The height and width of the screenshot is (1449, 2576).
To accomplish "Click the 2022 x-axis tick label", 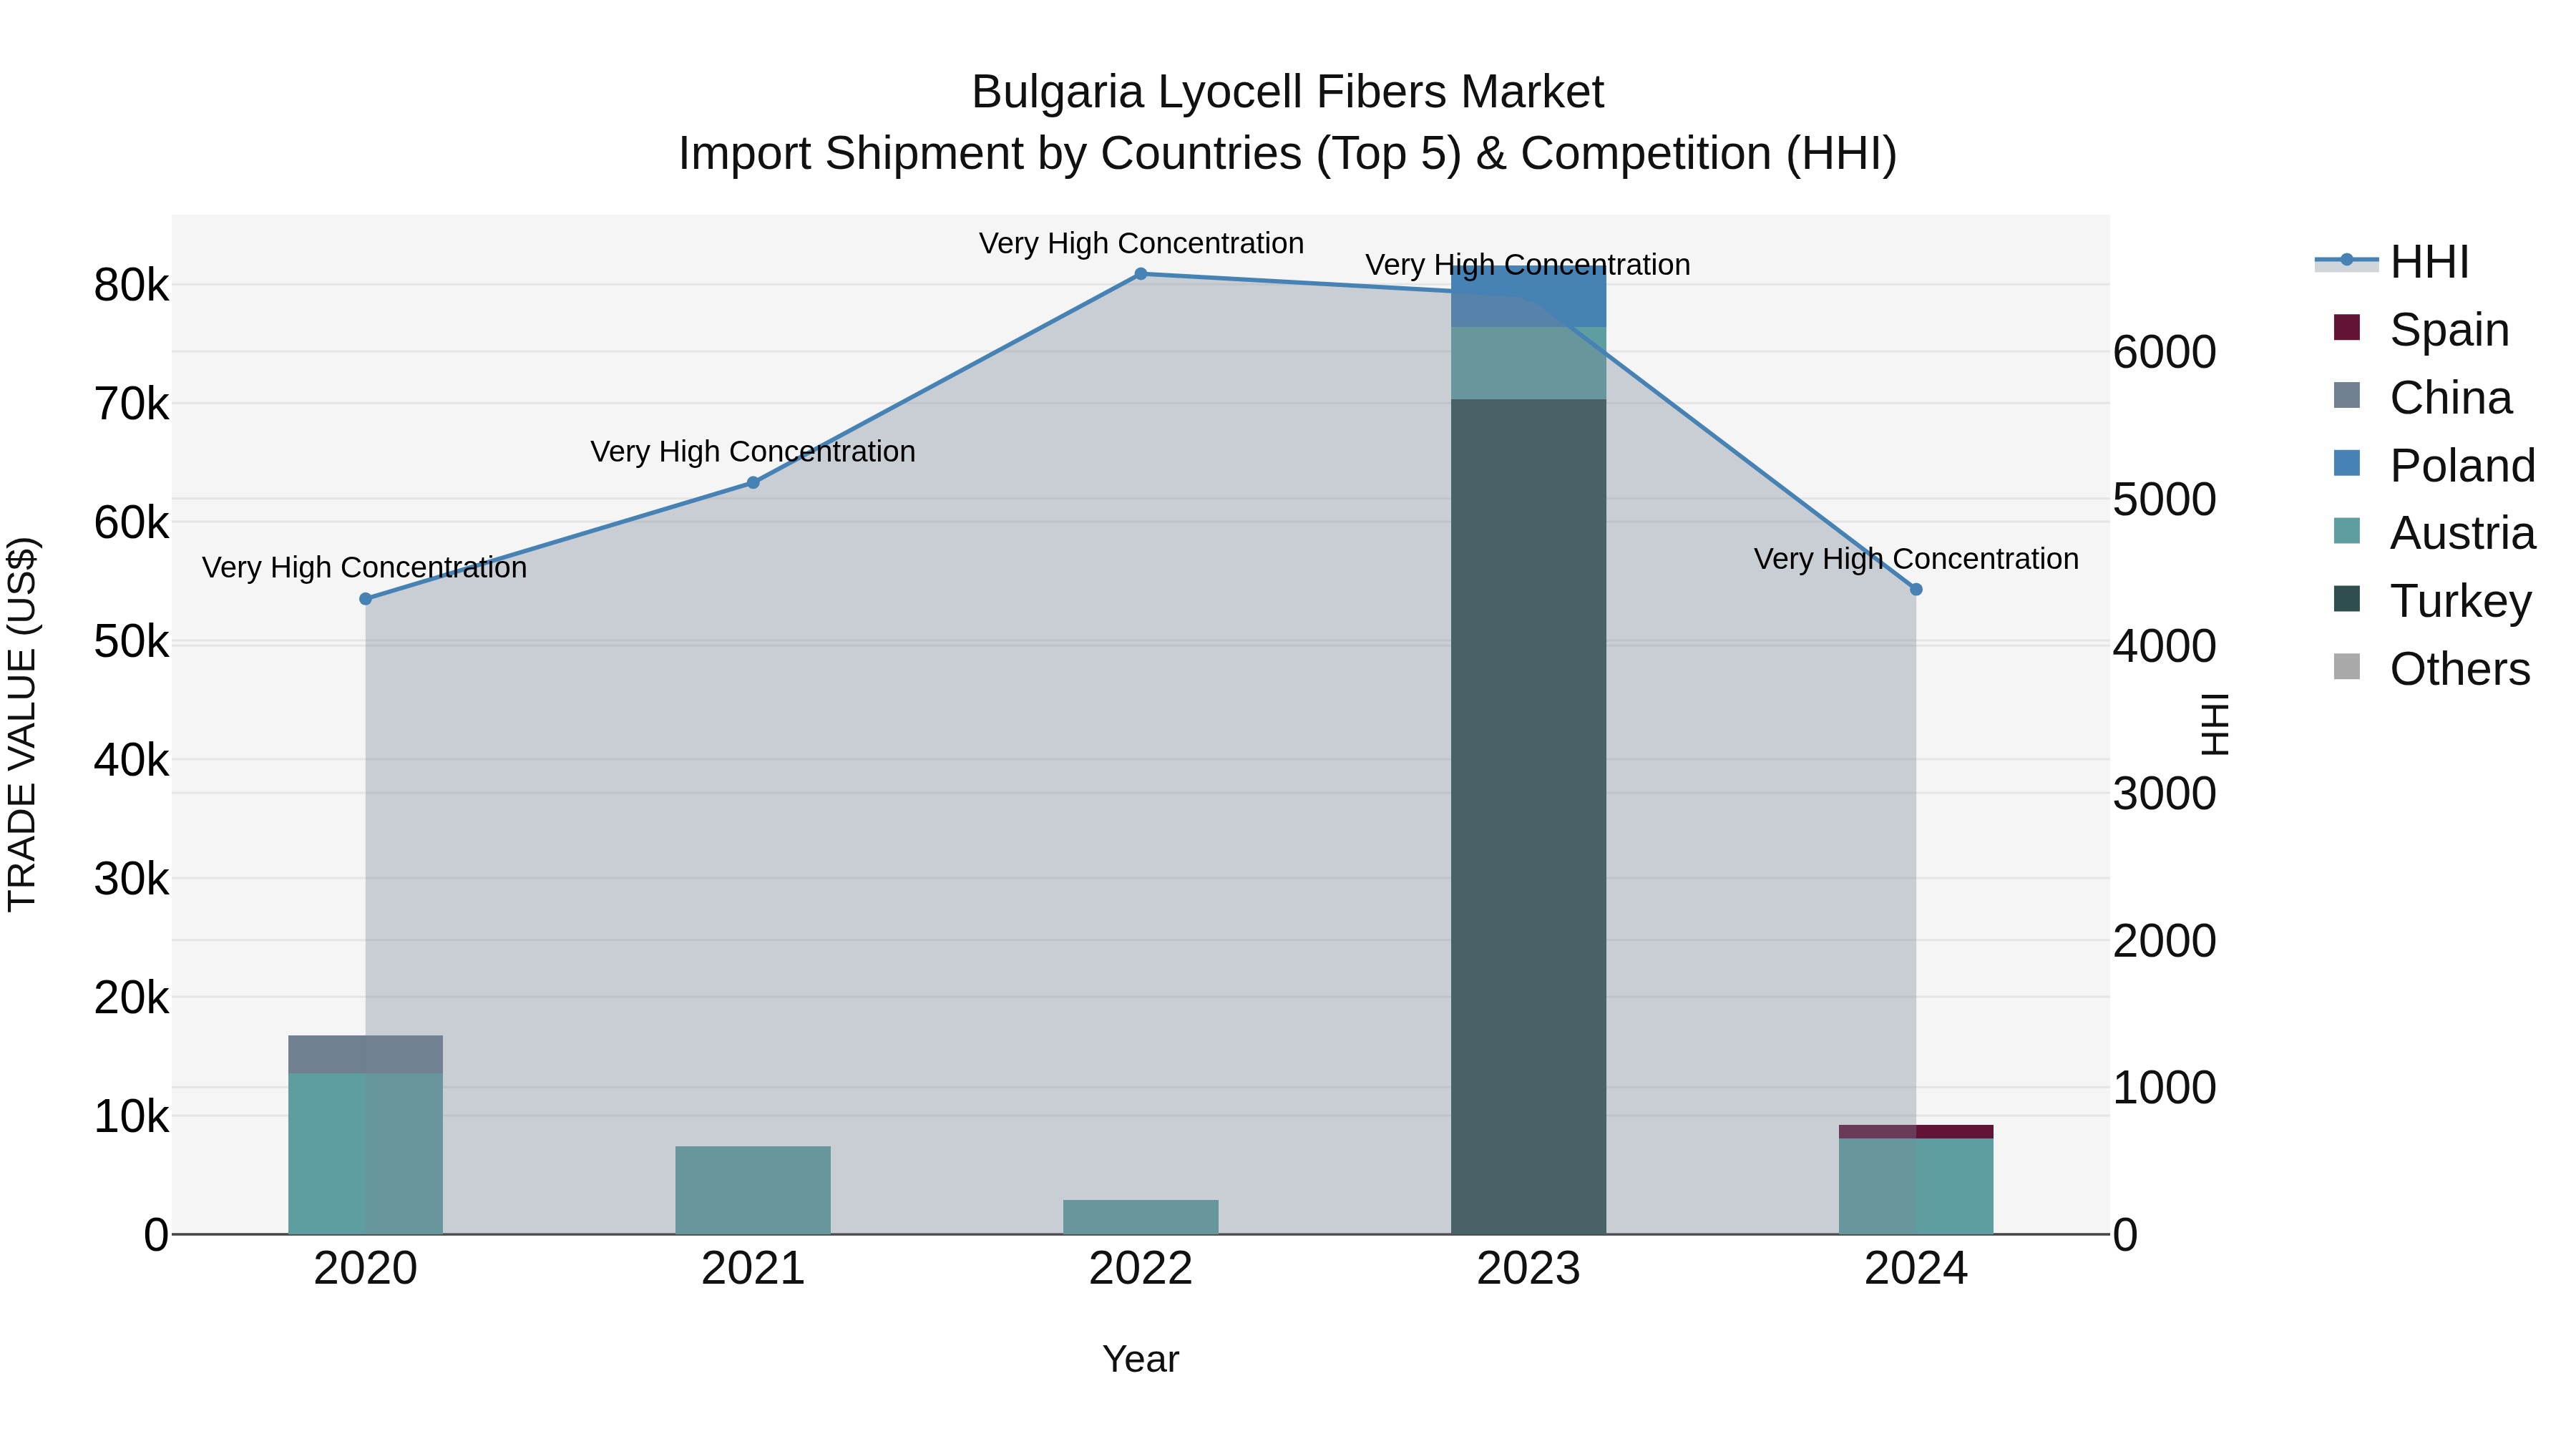I will [x=1141, y=1269].
